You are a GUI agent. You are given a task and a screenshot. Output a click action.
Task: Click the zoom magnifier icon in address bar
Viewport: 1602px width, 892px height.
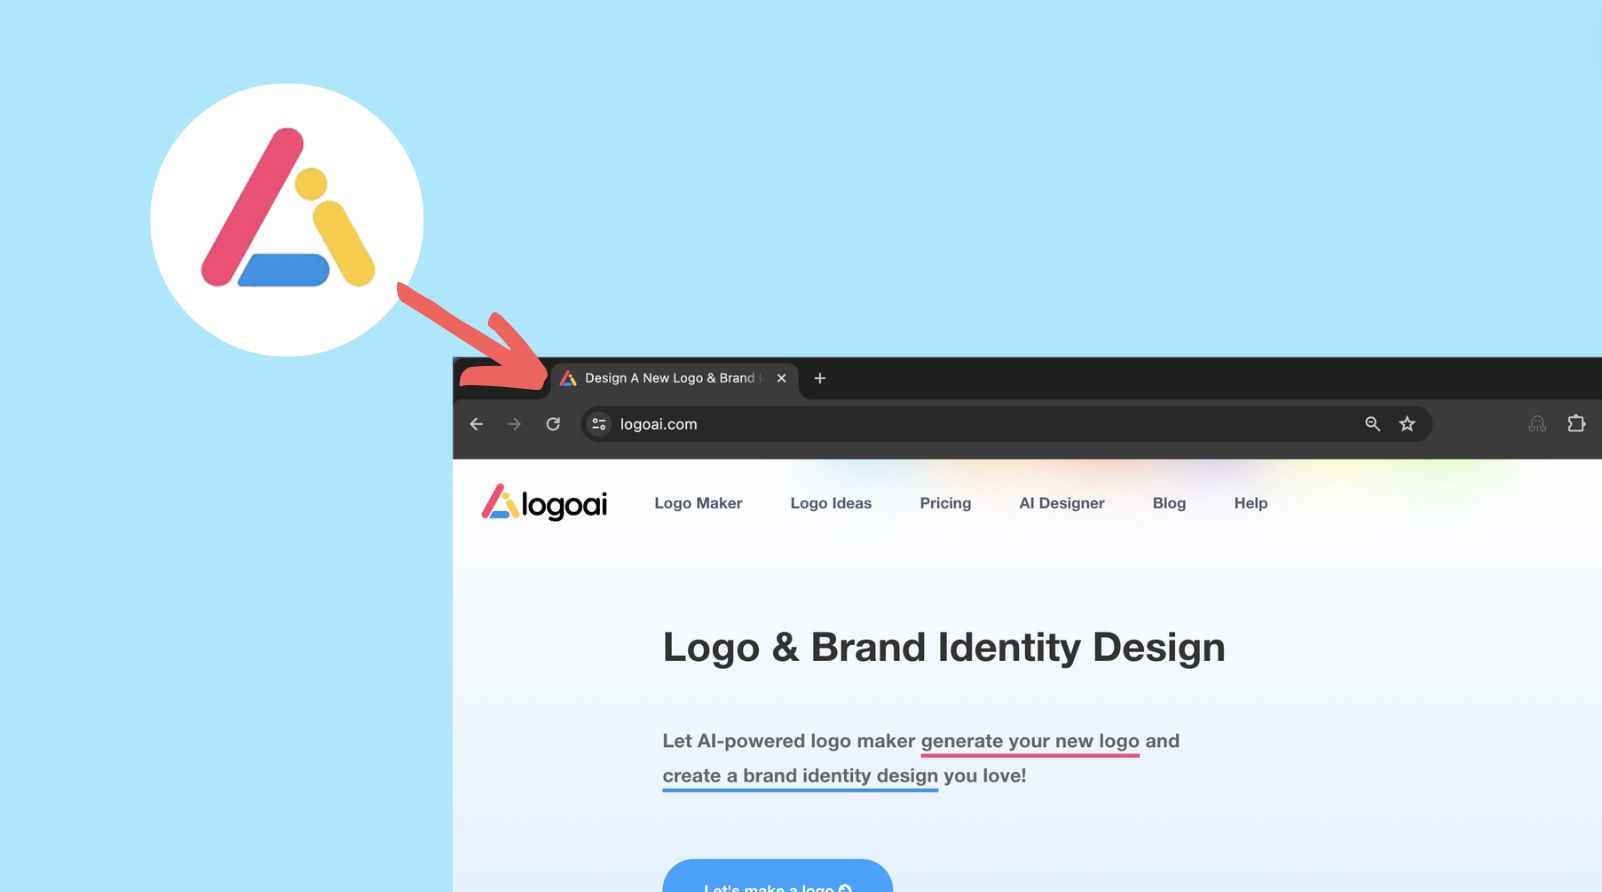[x=1372, y=424]
